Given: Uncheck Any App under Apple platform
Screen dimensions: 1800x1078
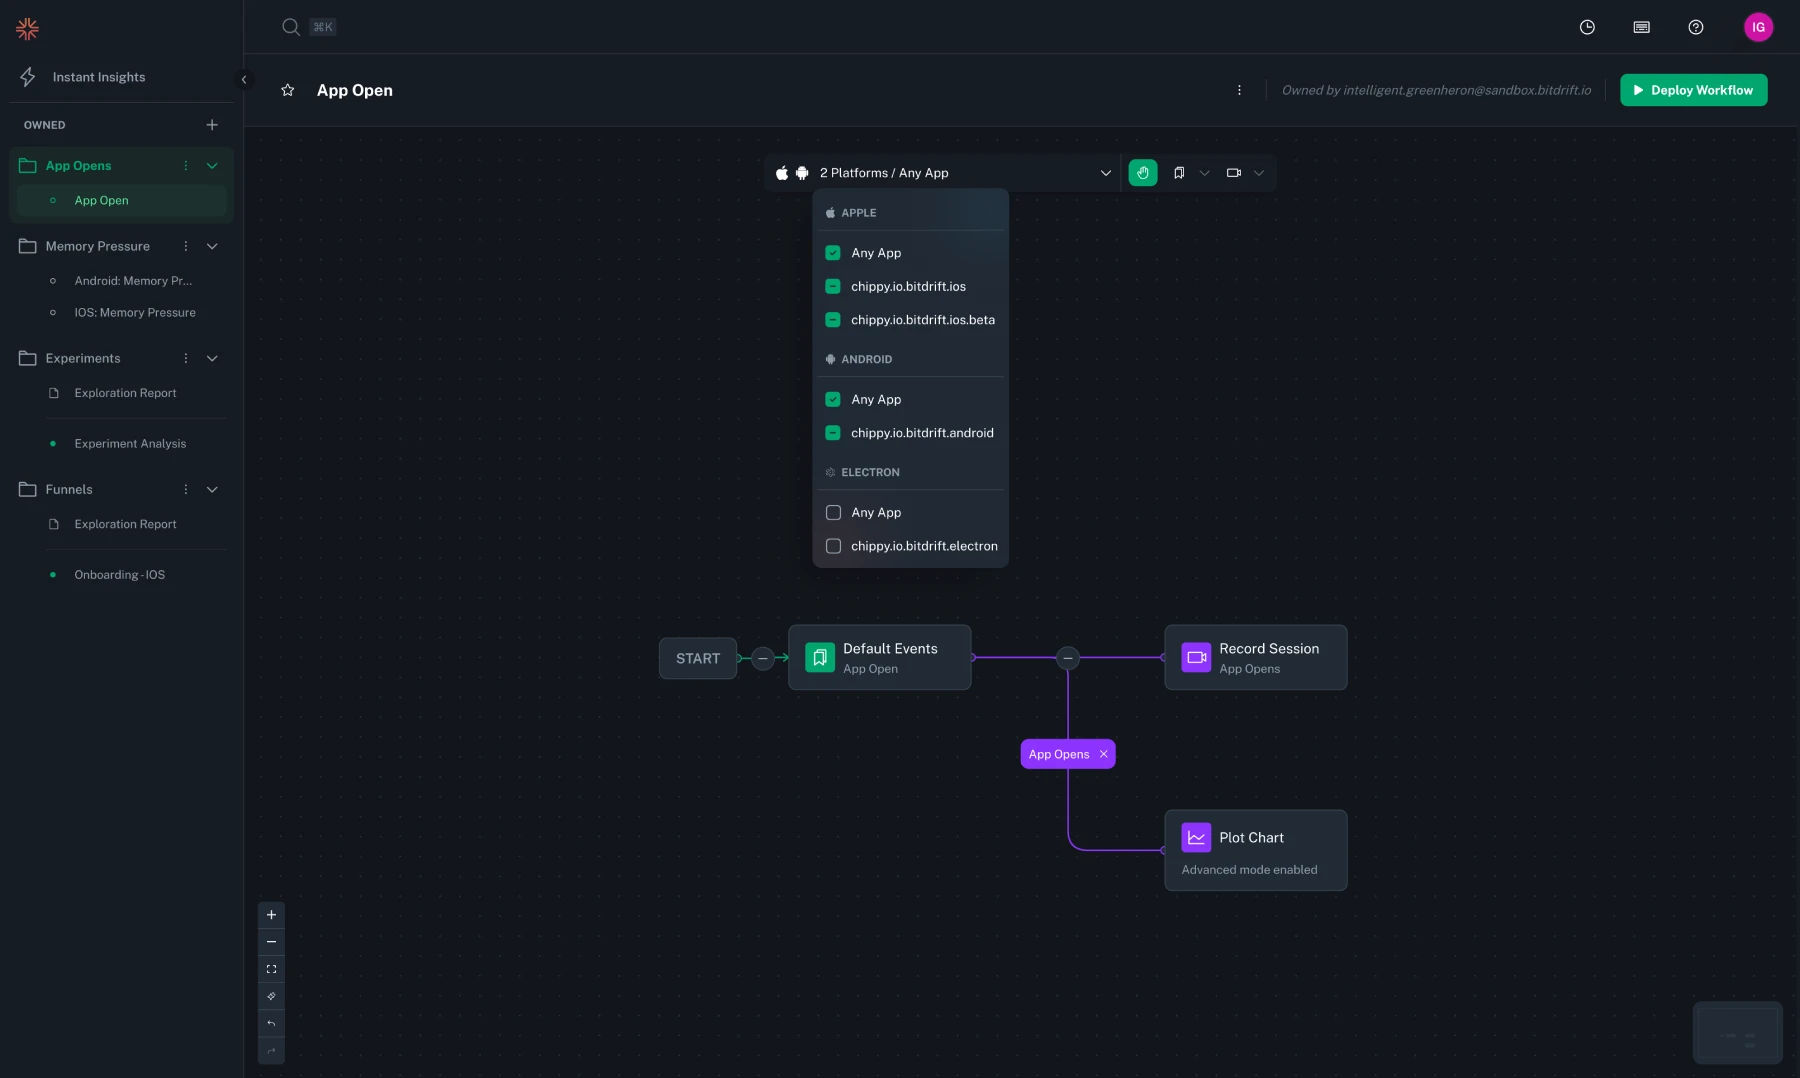Looking at the screenshot, I should pos(833,253).
